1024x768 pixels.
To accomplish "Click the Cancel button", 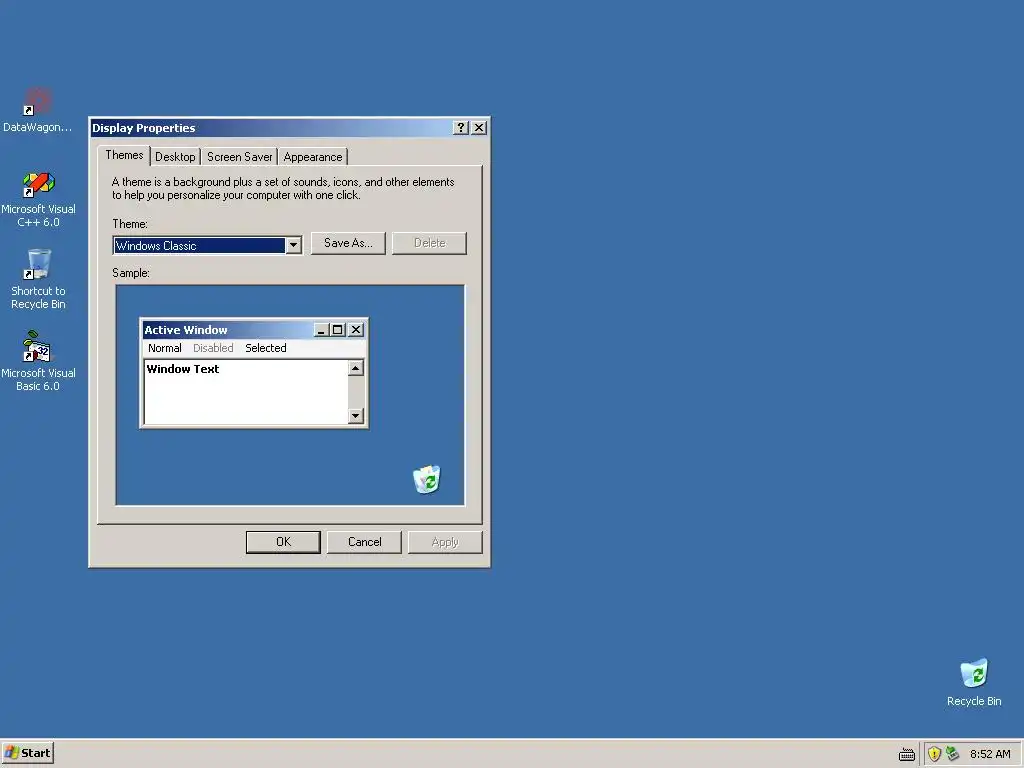I will (364, 542).
